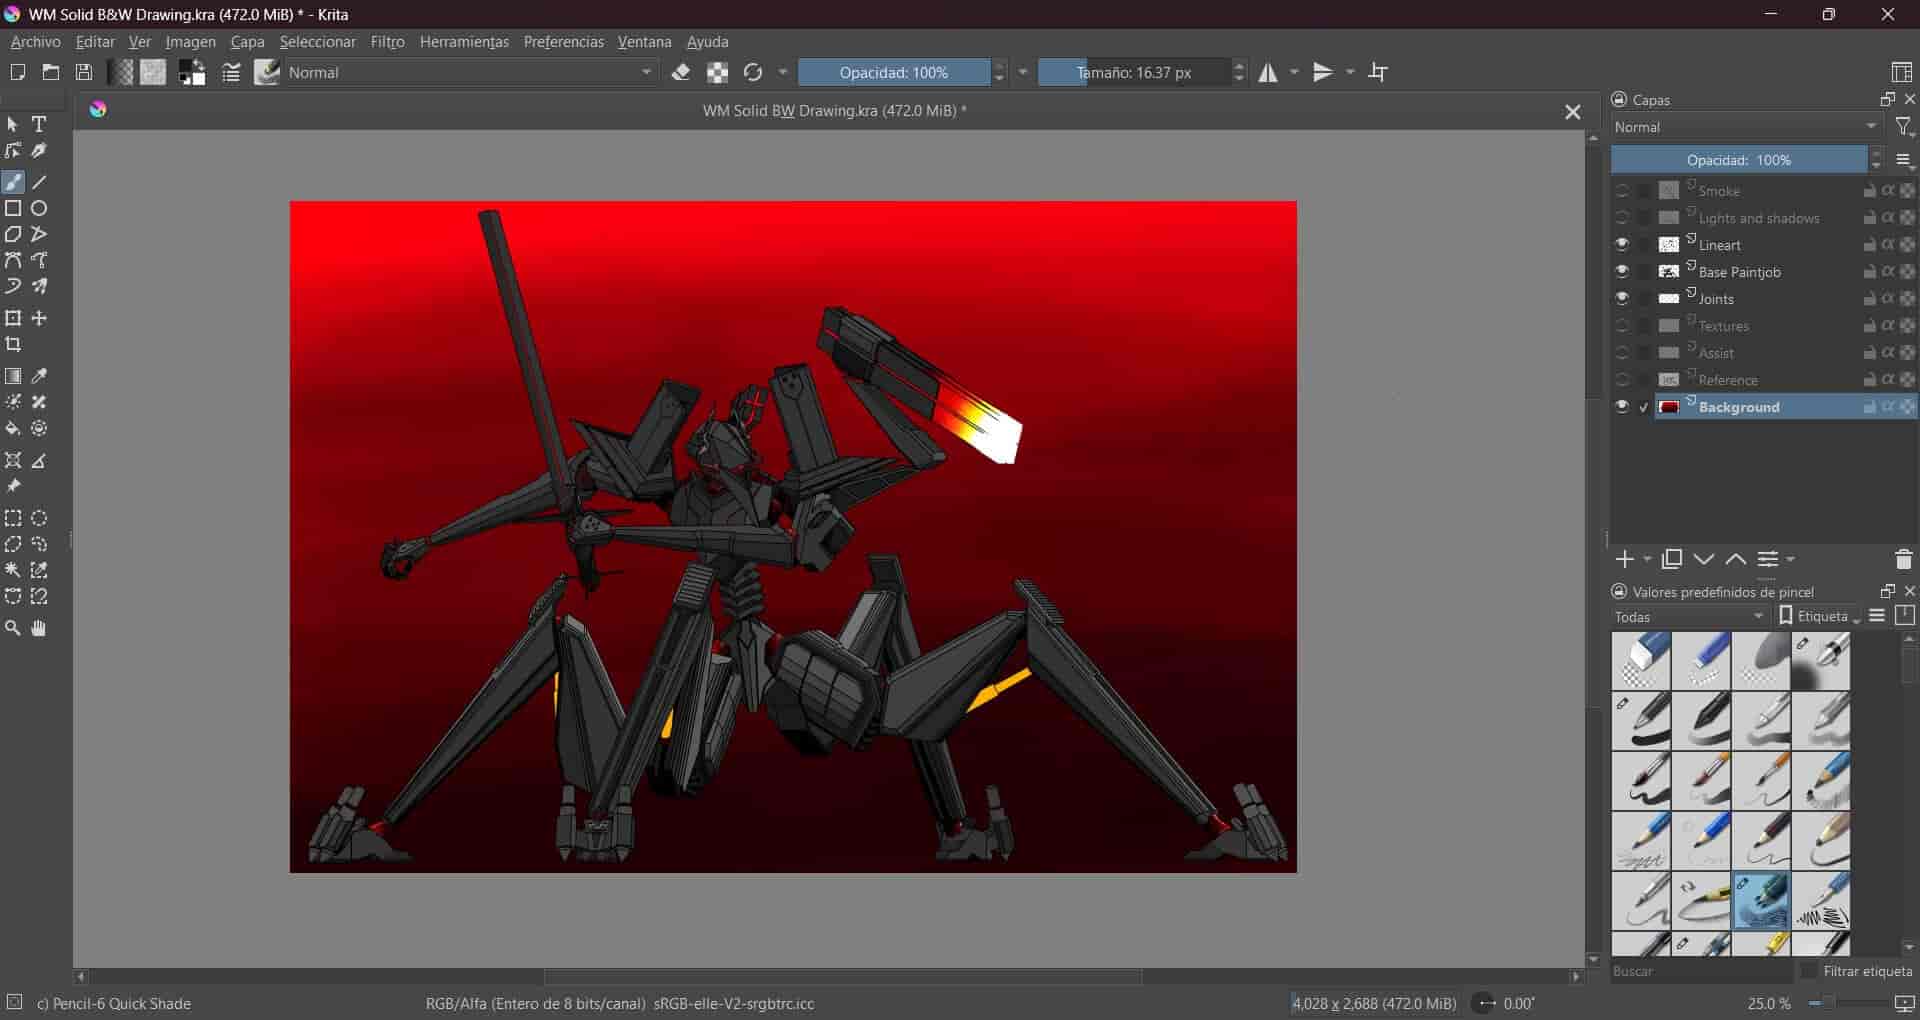
Task: Select the Ellipse tool
Action: (x=39, y=209)
